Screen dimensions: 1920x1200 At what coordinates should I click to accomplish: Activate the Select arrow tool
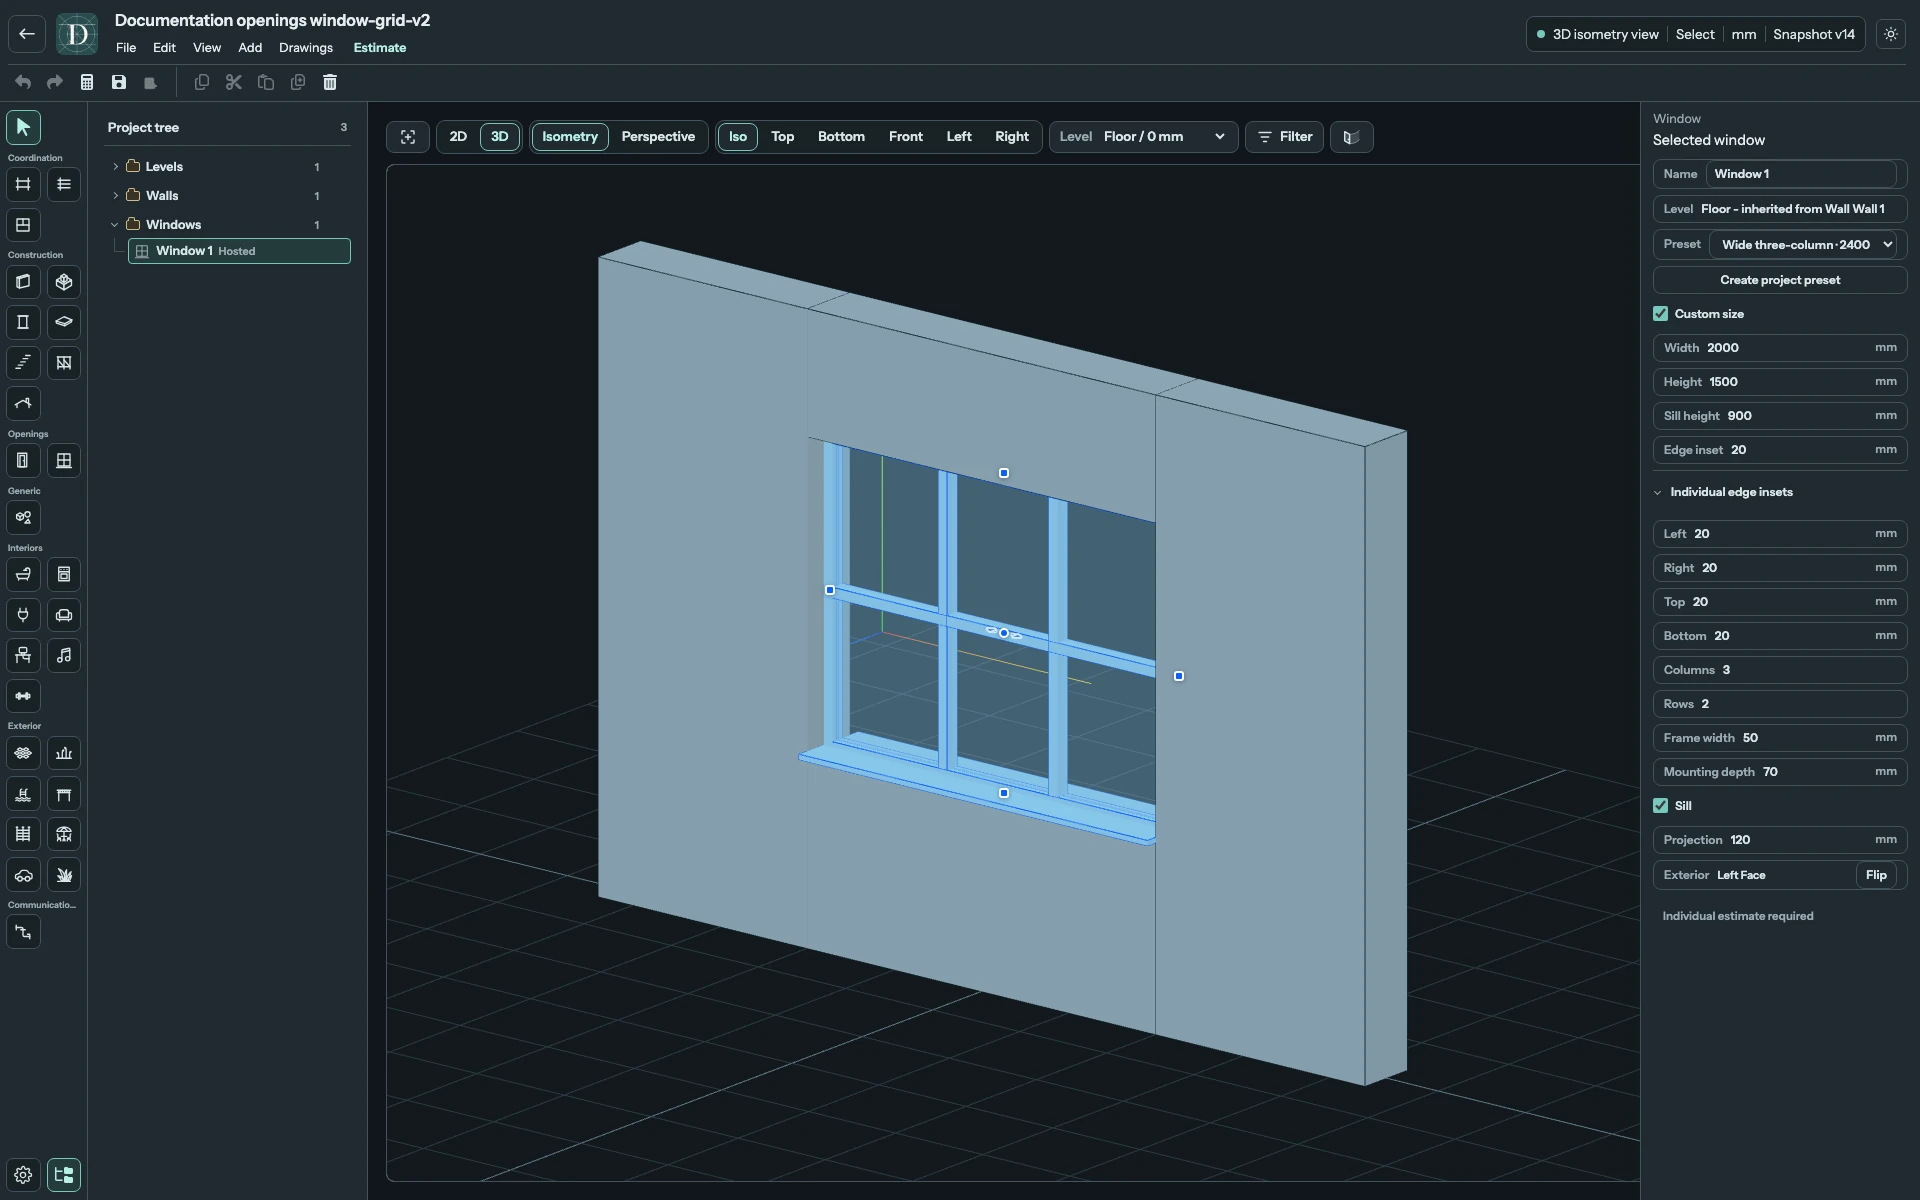23,127
